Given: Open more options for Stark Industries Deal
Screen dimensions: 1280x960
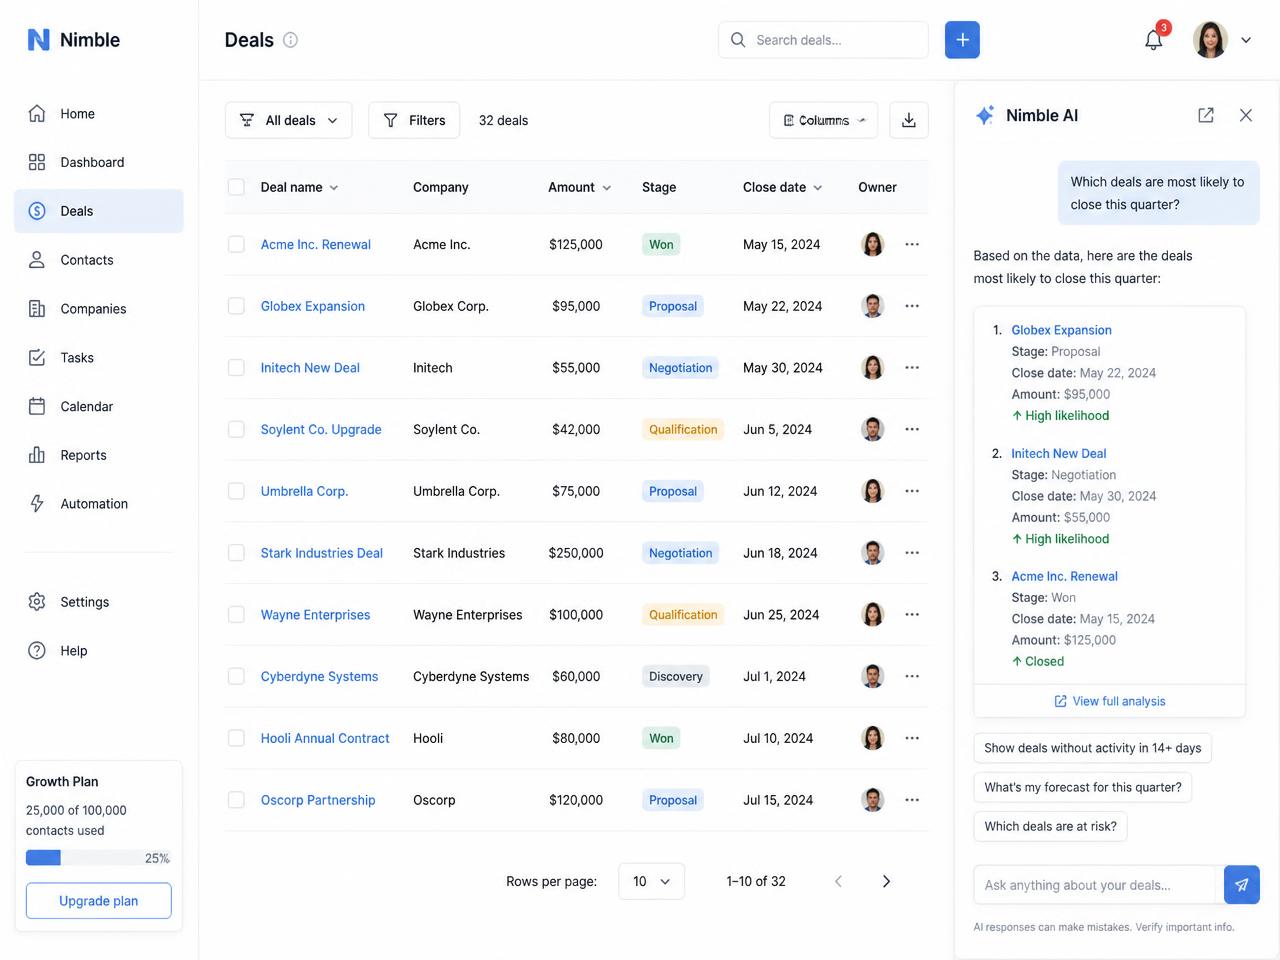Looking at the screenshot, I should click(912, 553).
